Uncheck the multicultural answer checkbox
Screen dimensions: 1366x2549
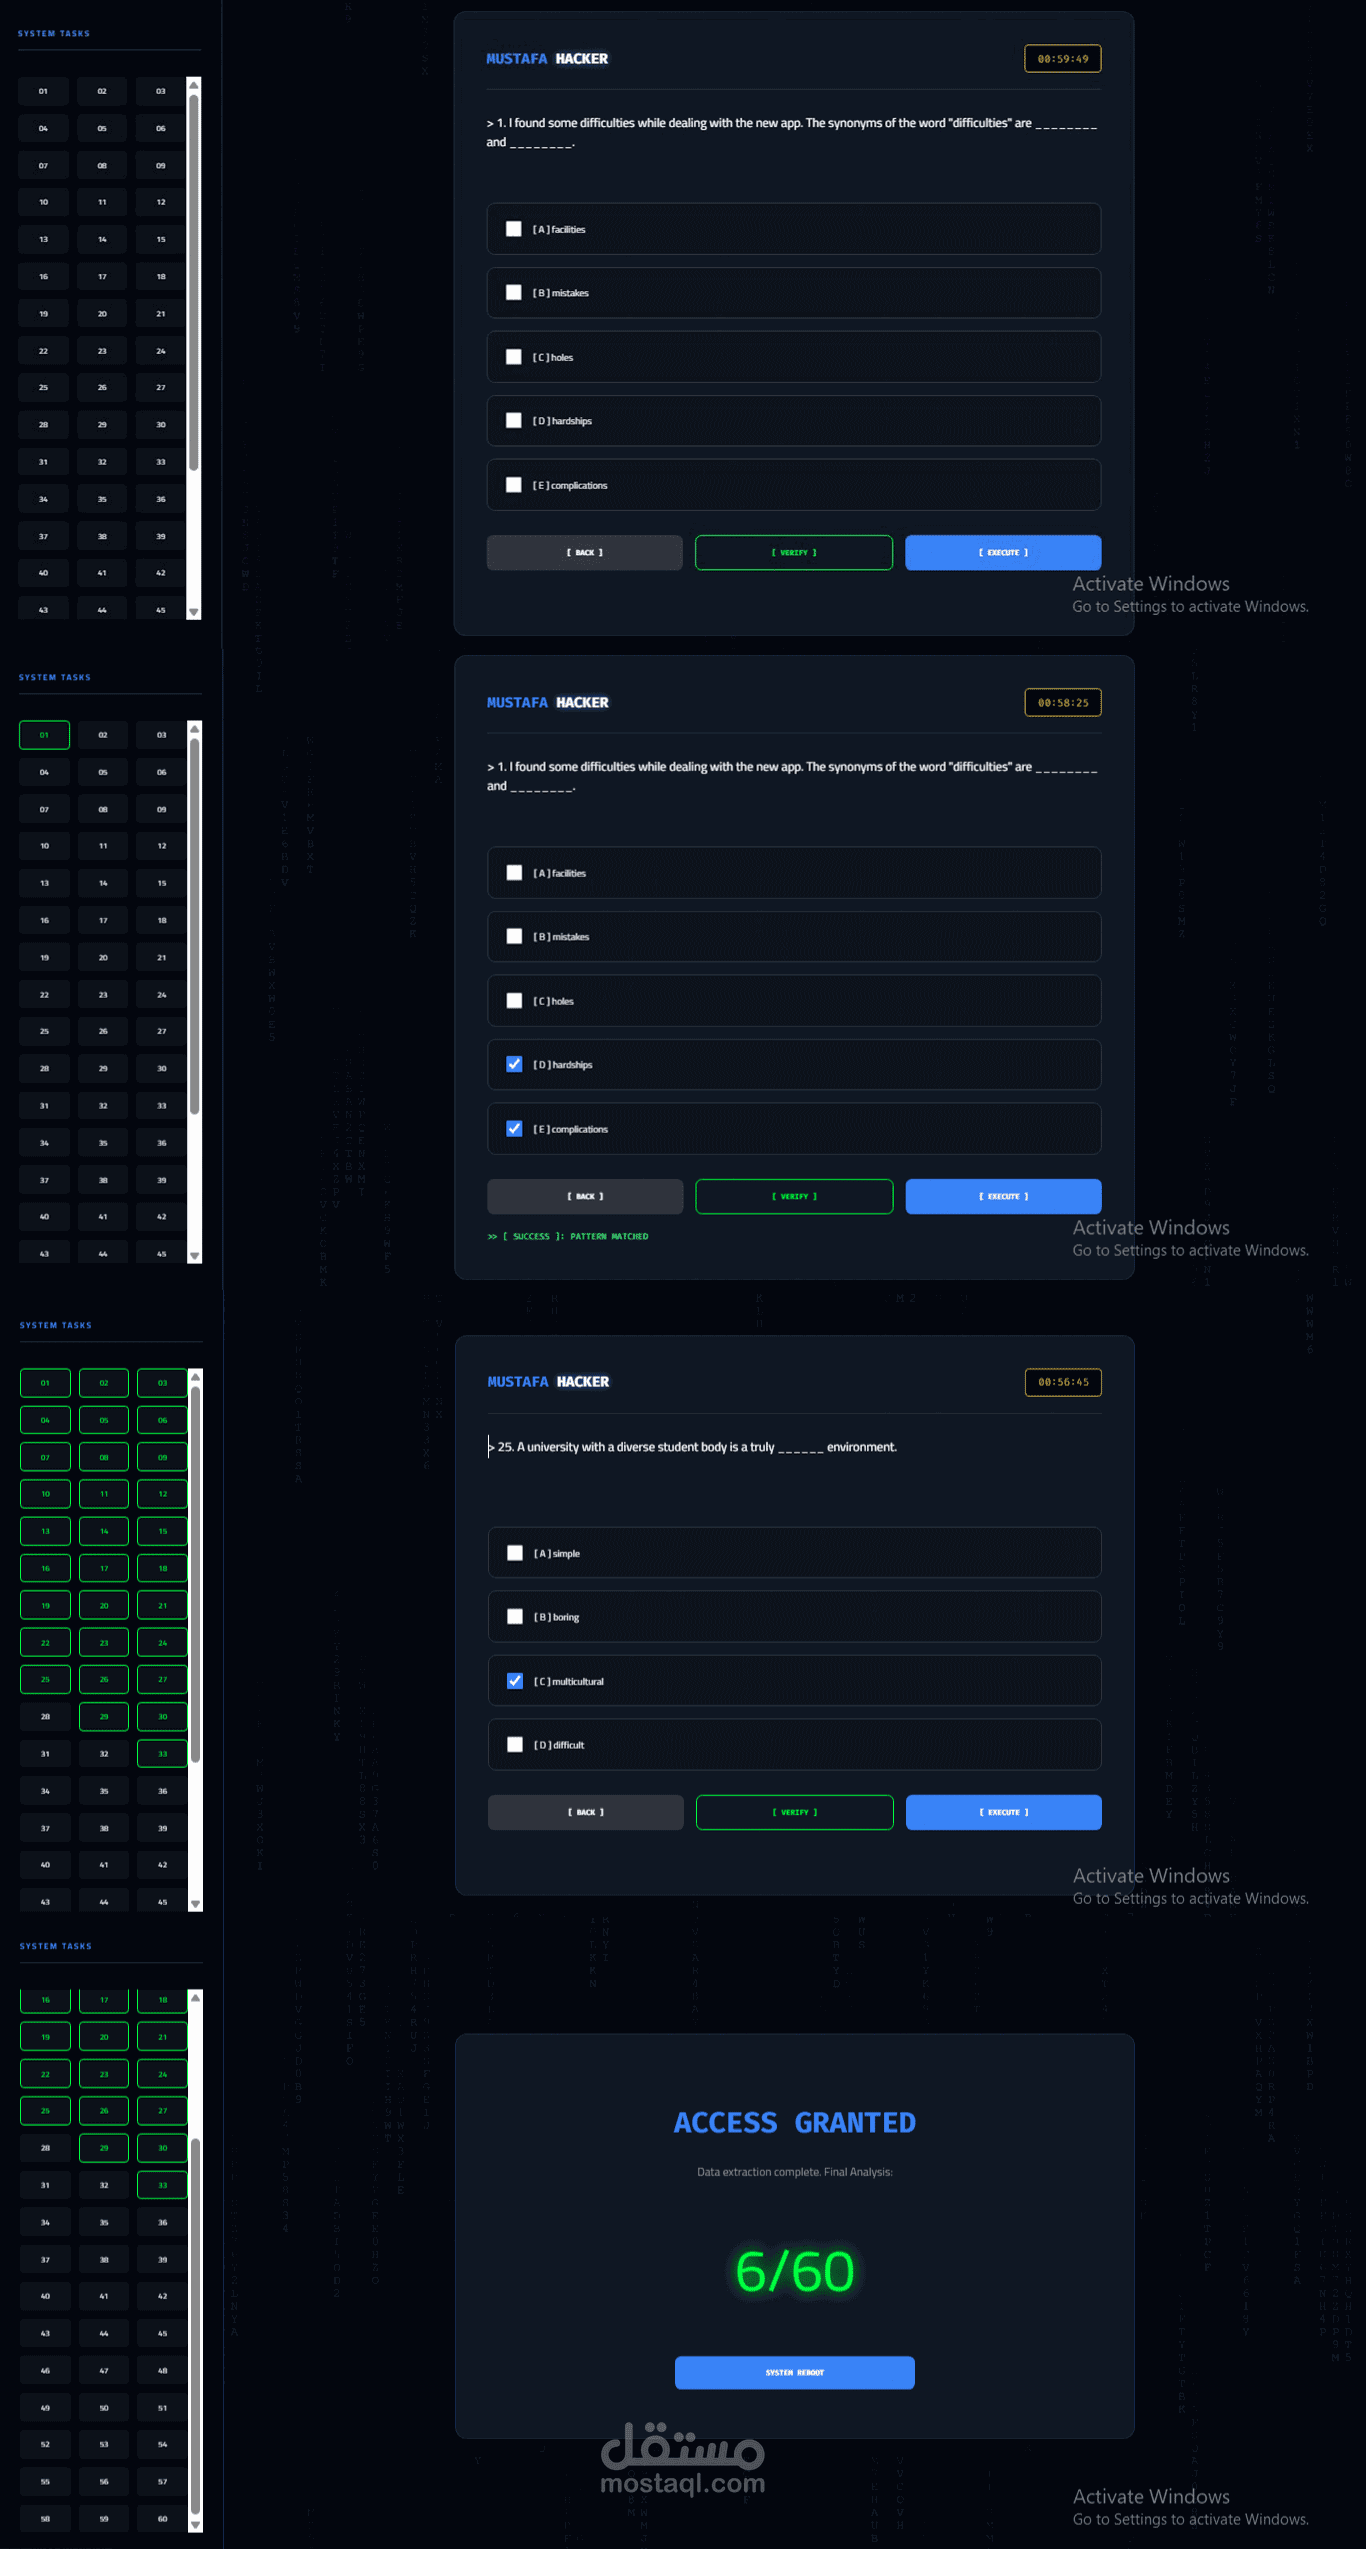coord(515,1681)
